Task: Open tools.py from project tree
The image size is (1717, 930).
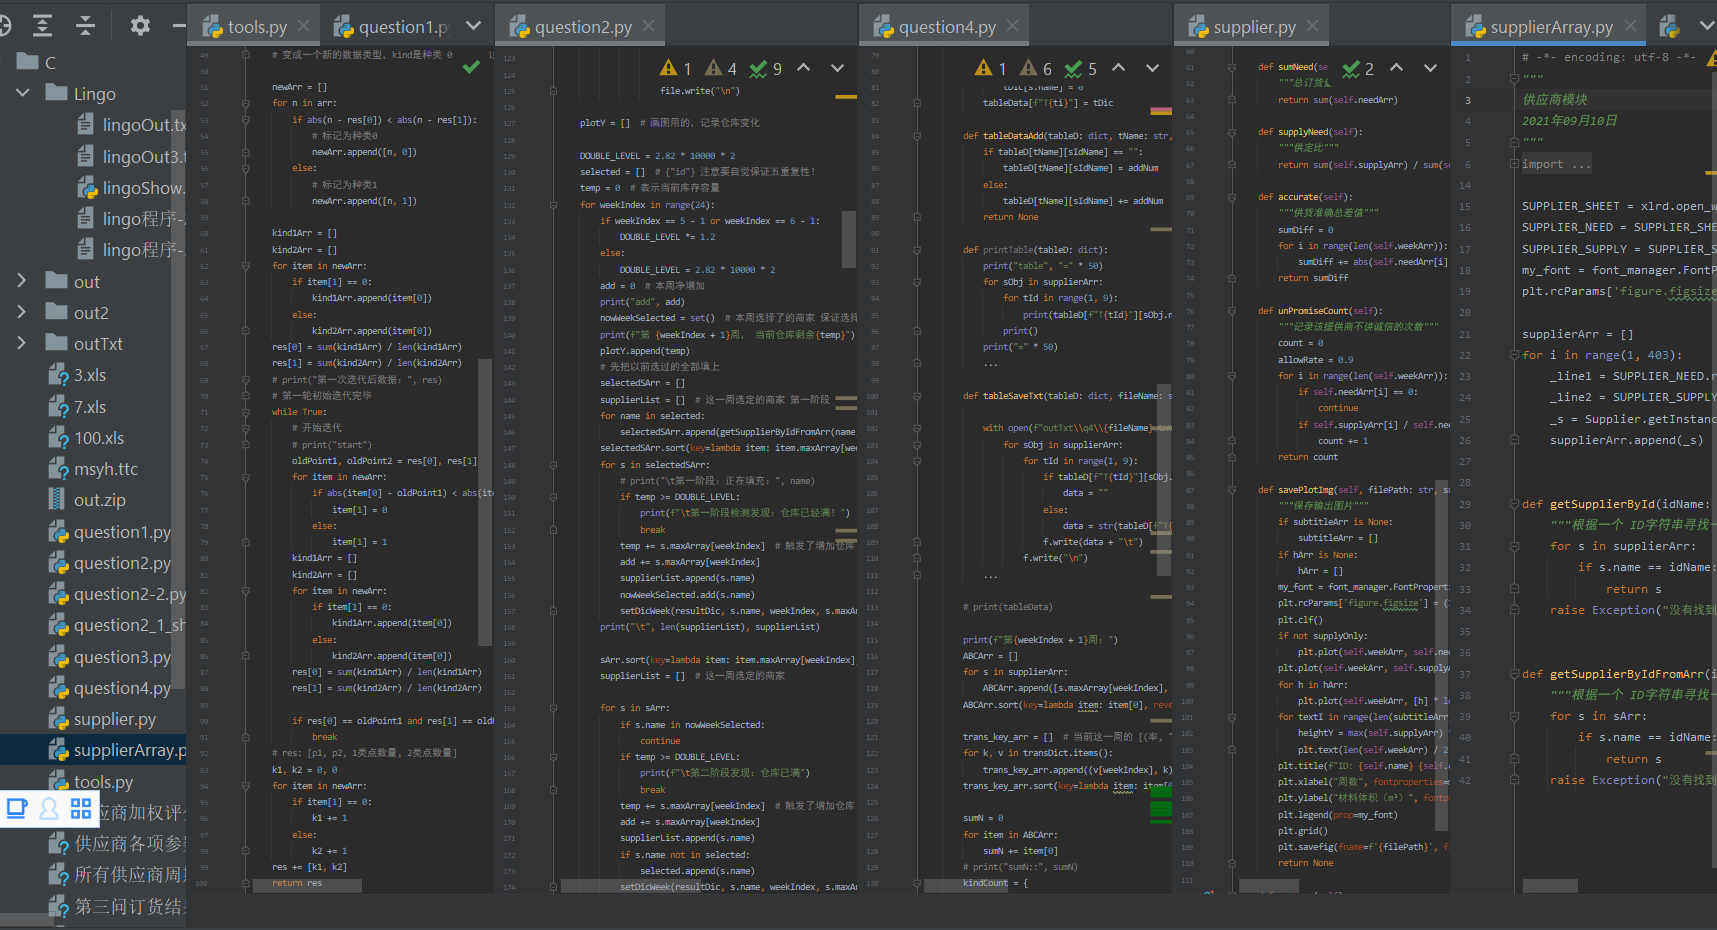Action: (93, 782)
